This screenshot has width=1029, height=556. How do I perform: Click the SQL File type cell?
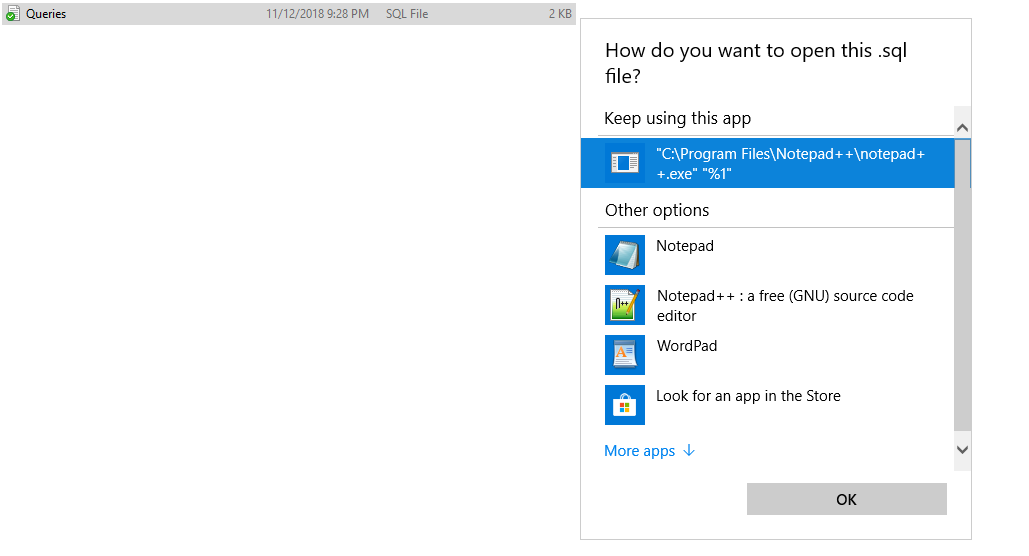point(407,14)
